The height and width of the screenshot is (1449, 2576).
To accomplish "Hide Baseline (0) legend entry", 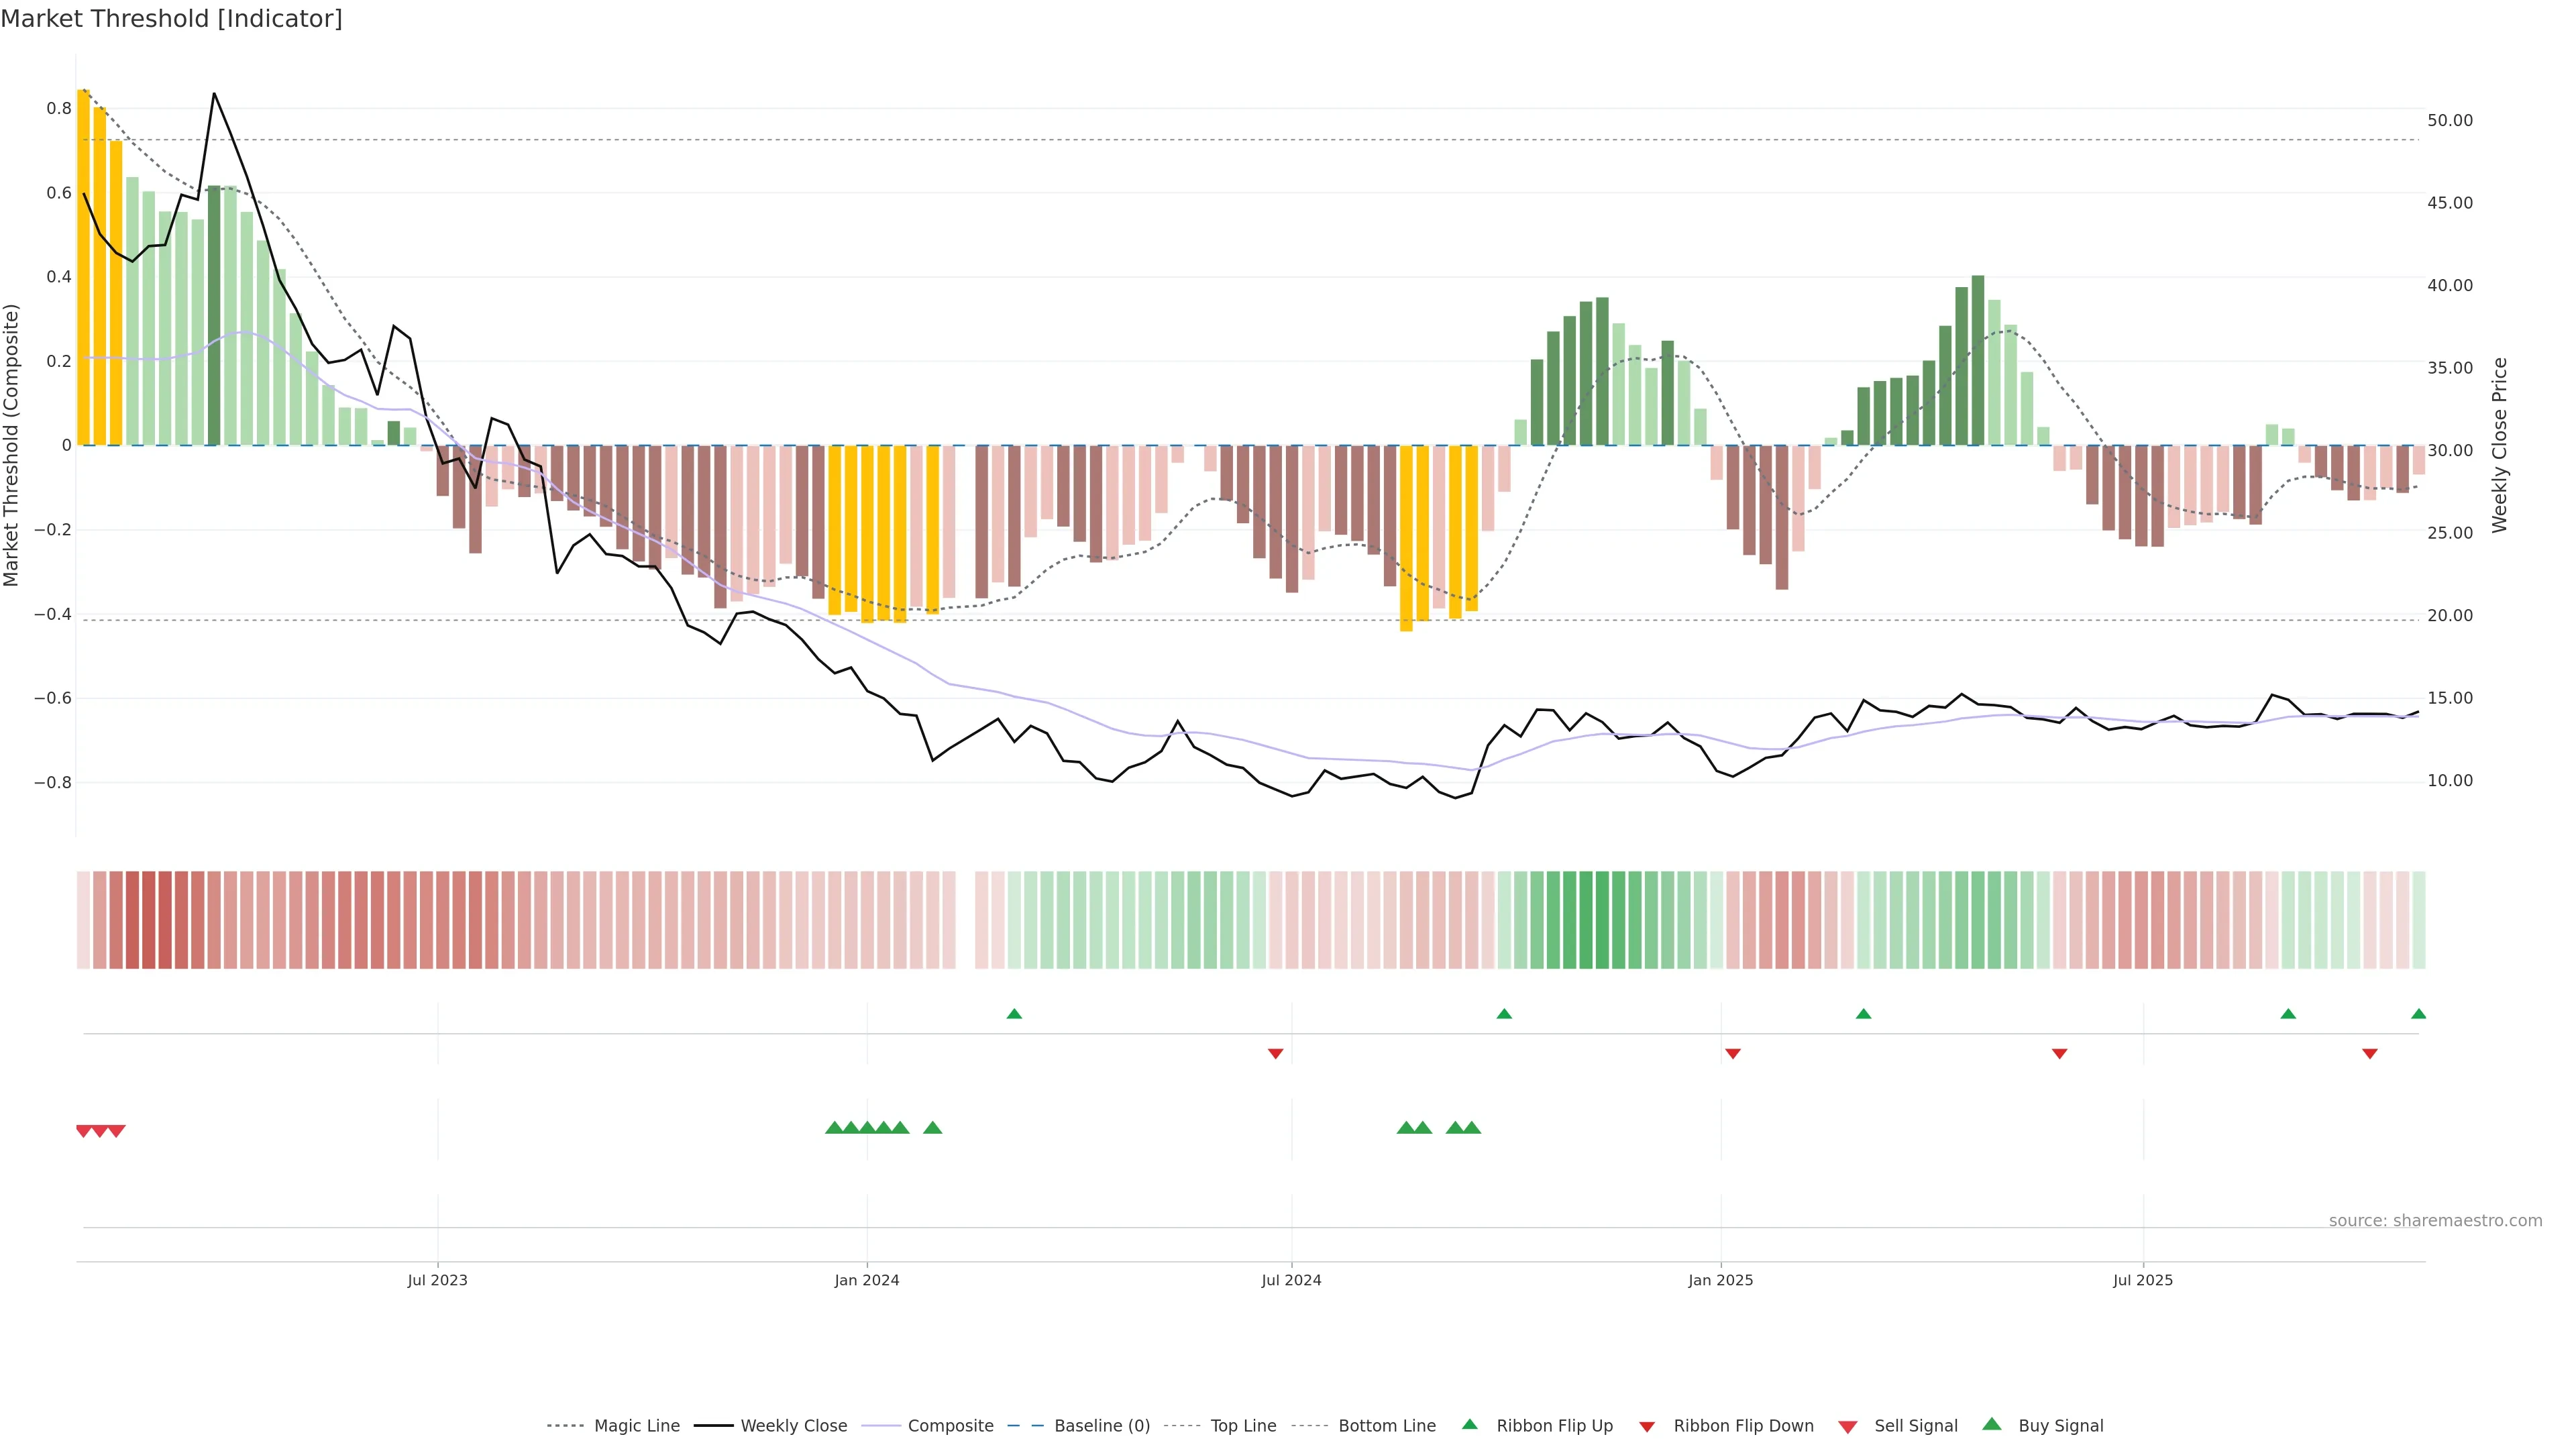I will pos(1102,1426).
